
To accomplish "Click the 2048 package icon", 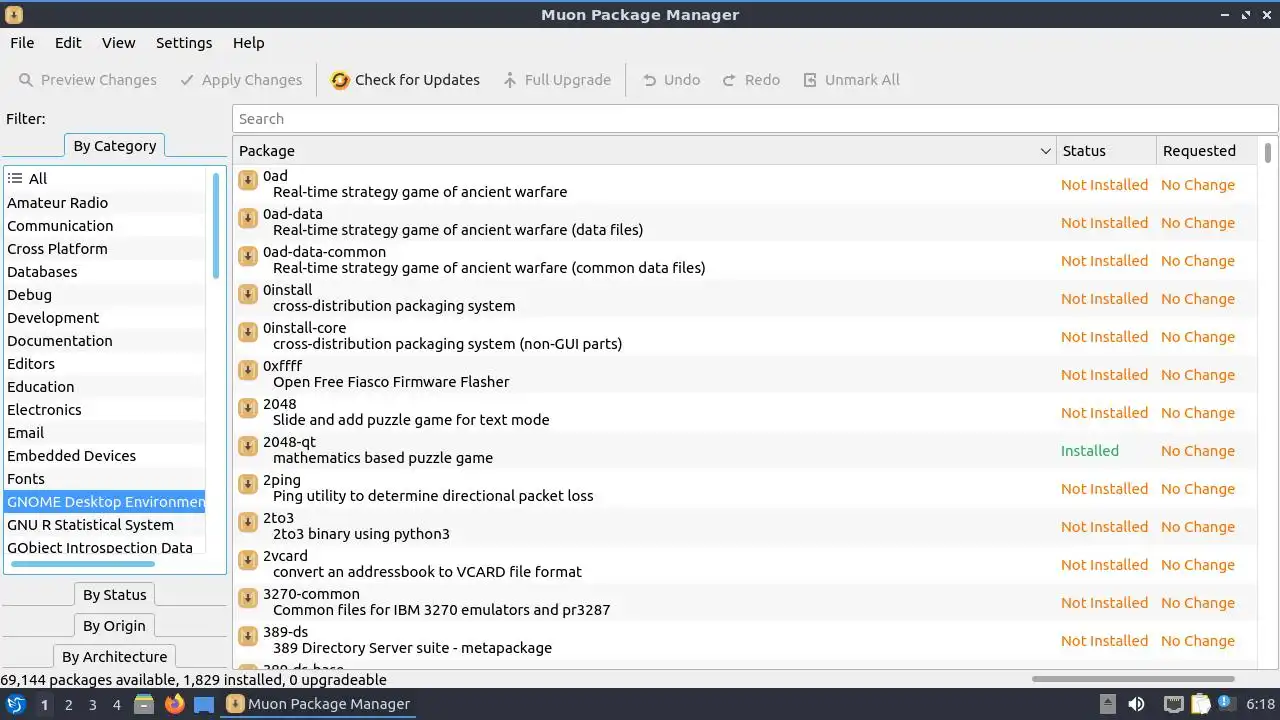I will click(248, 408).
